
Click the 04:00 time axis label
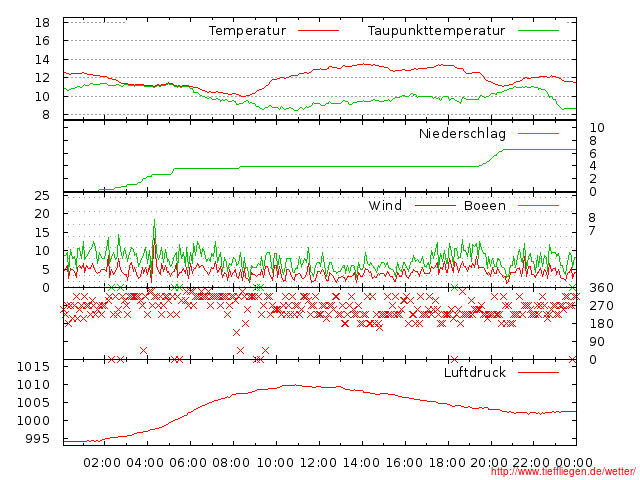(145, 463)
